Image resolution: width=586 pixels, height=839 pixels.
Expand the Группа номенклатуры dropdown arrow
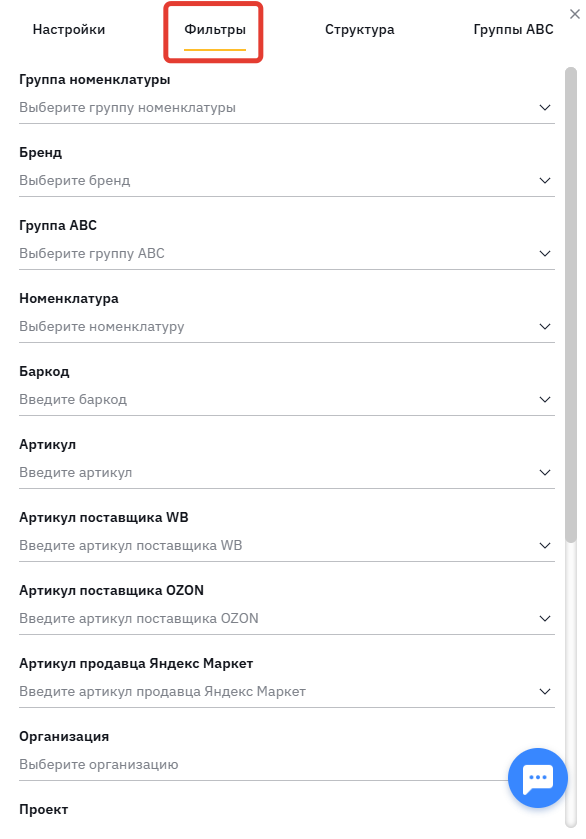click(x=545, y=108)
